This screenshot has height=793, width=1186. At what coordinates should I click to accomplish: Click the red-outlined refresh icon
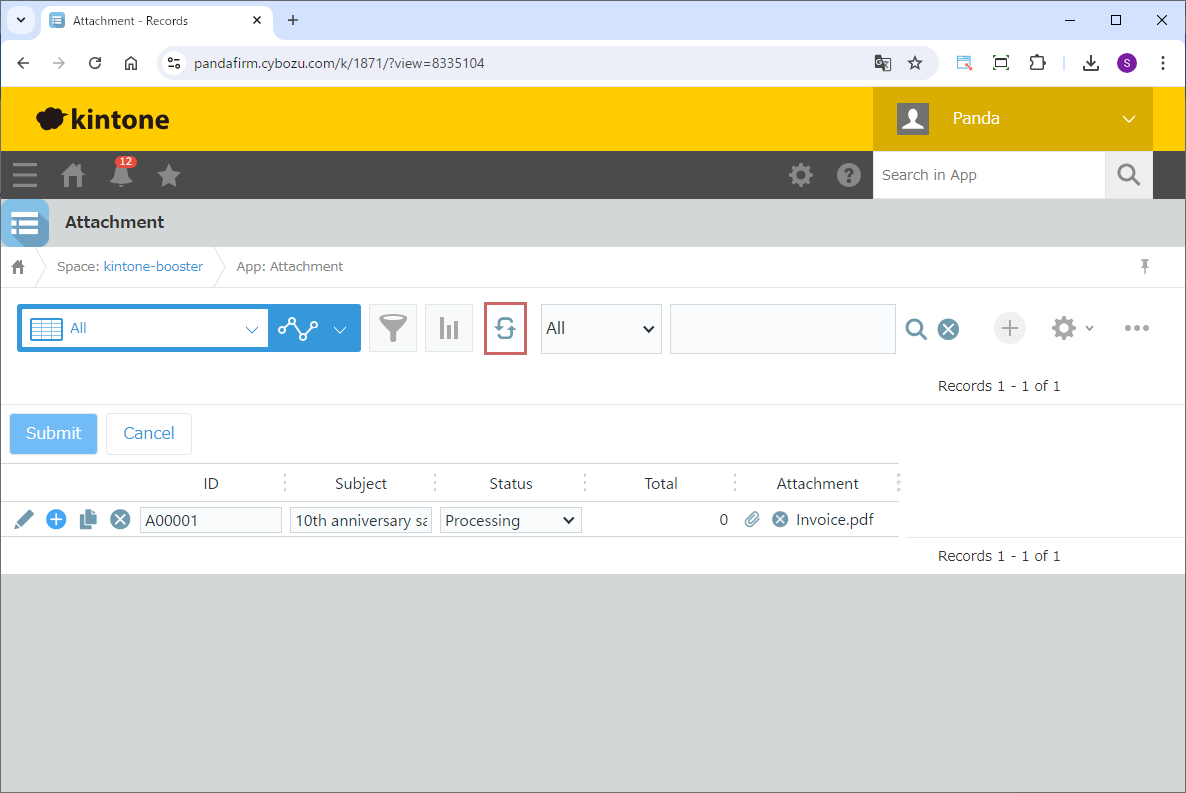click(505, 328)
